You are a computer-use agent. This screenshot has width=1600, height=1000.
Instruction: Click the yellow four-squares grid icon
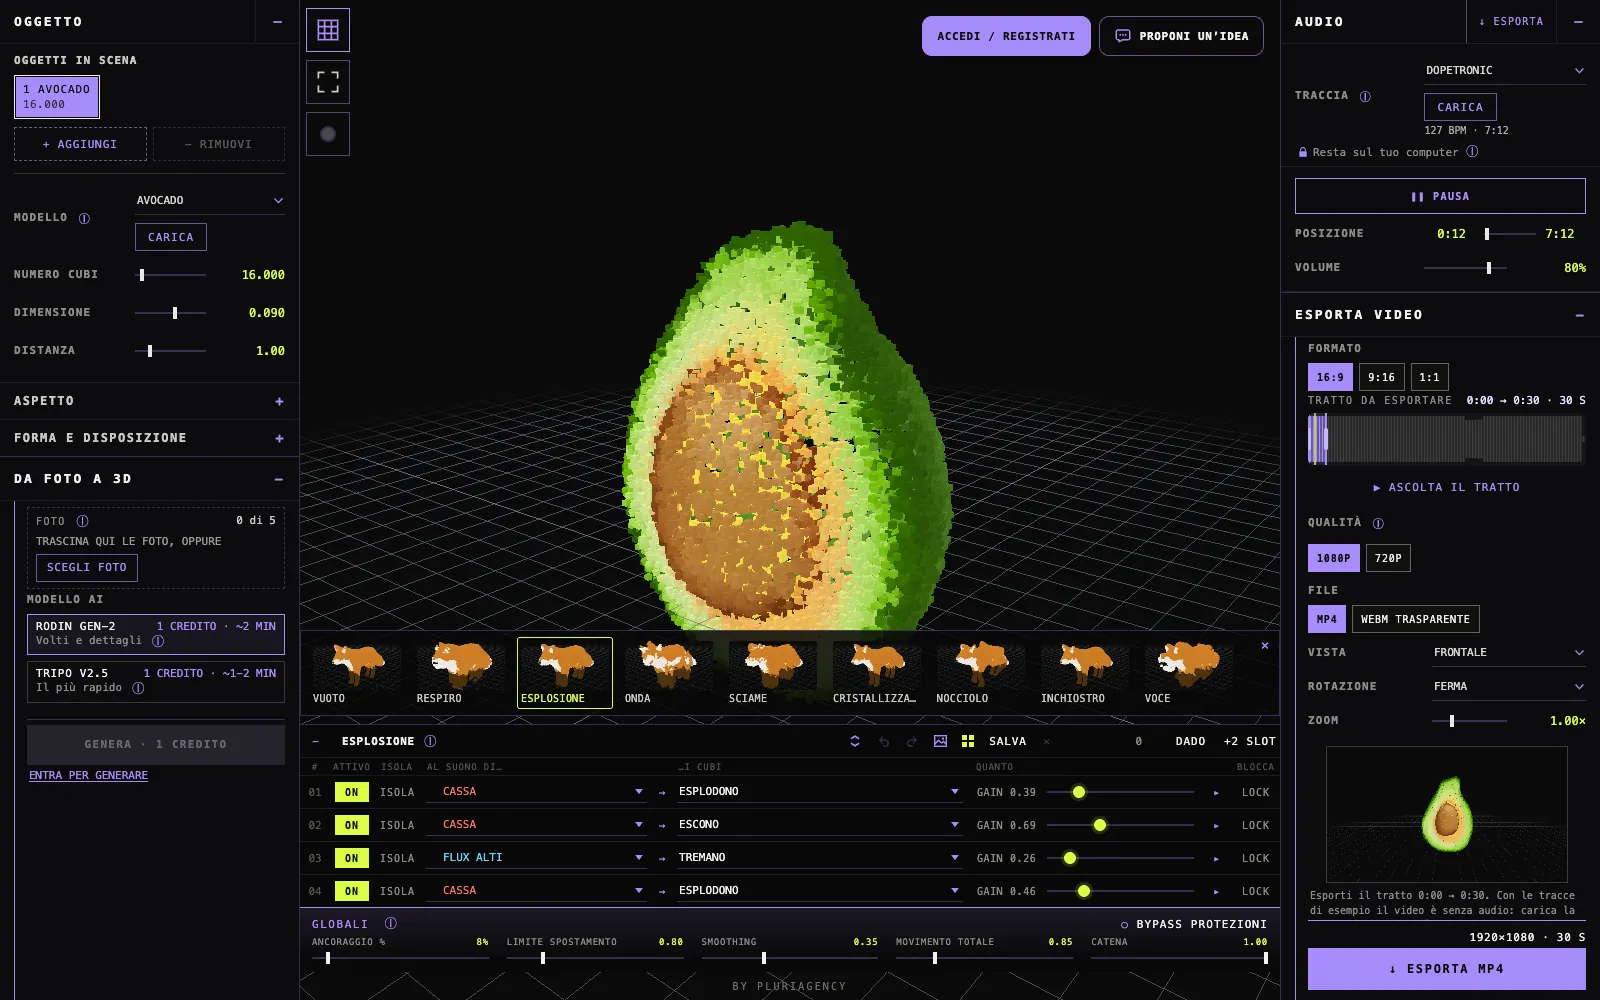coord(968,741)
